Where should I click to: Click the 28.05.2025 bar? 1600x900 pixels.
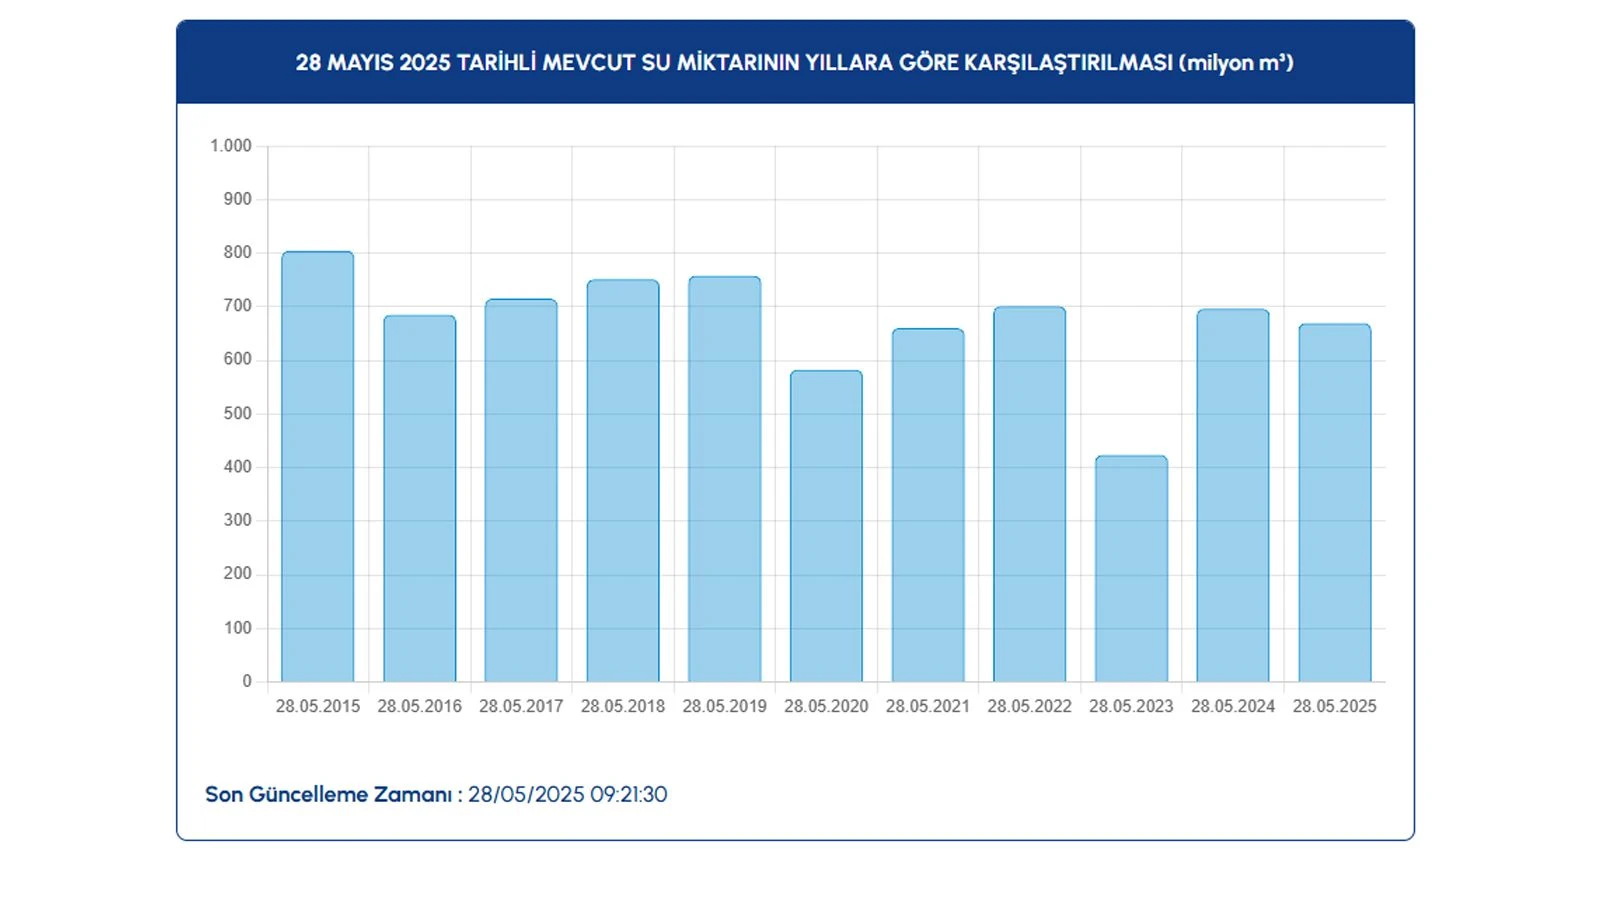coord(1334,503)
